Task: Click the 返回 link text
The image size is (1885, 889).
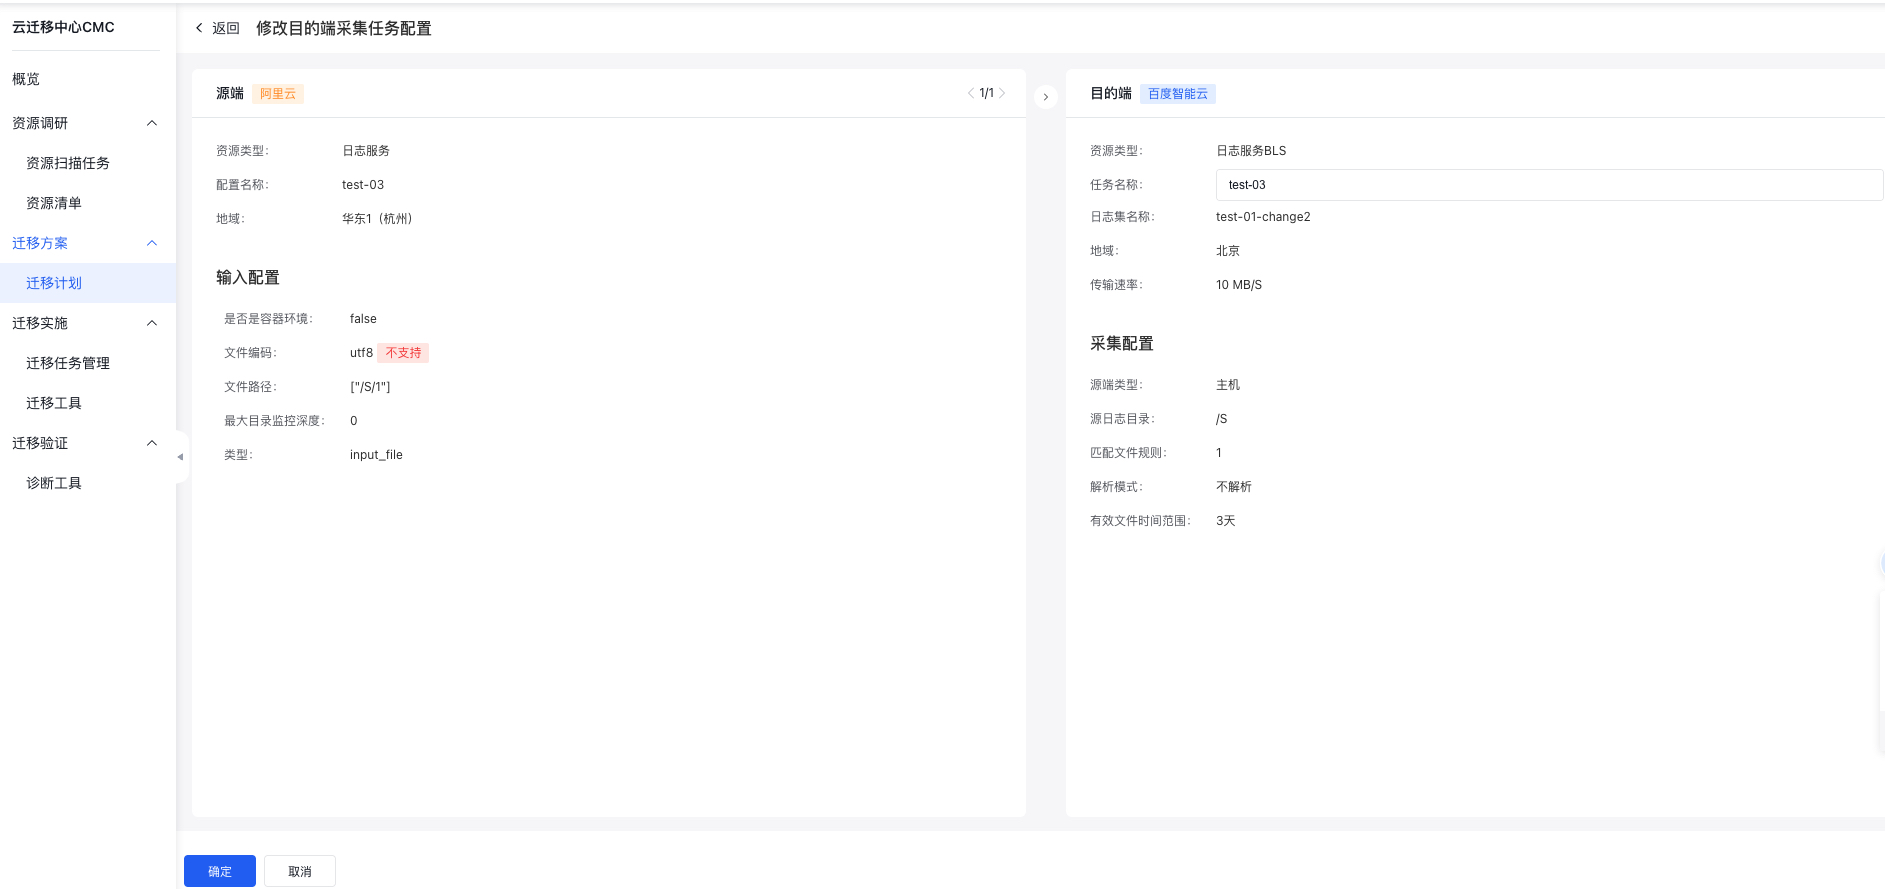Action: tap(226, 28)
